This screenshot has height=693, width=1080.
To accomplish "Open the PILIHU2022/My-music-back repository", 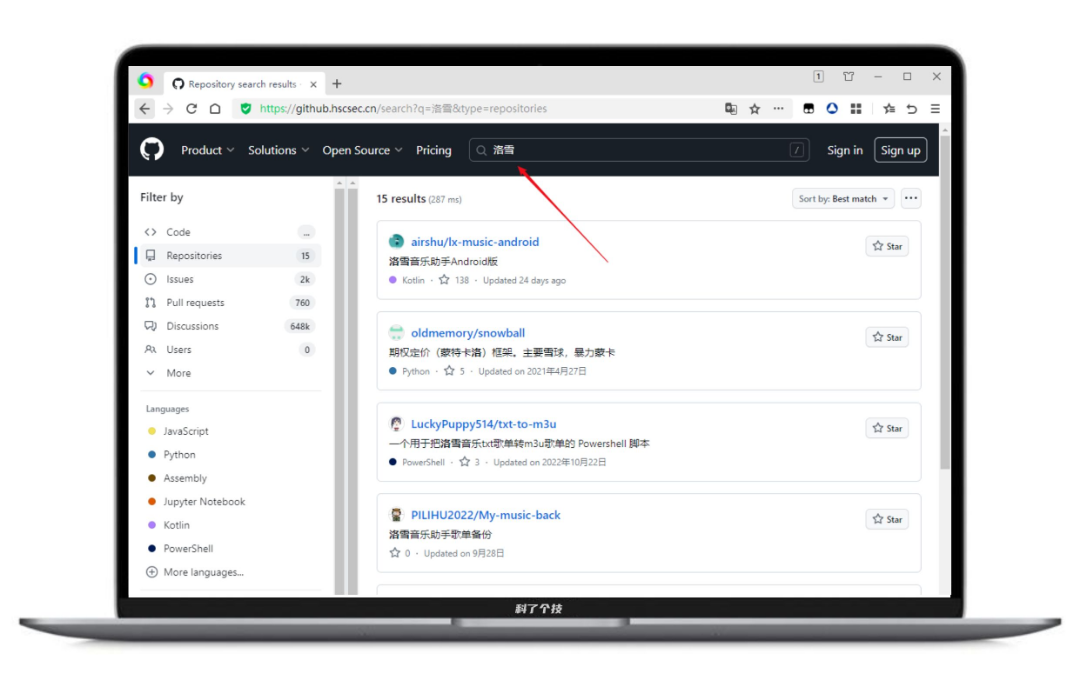I will click(486, 515).
